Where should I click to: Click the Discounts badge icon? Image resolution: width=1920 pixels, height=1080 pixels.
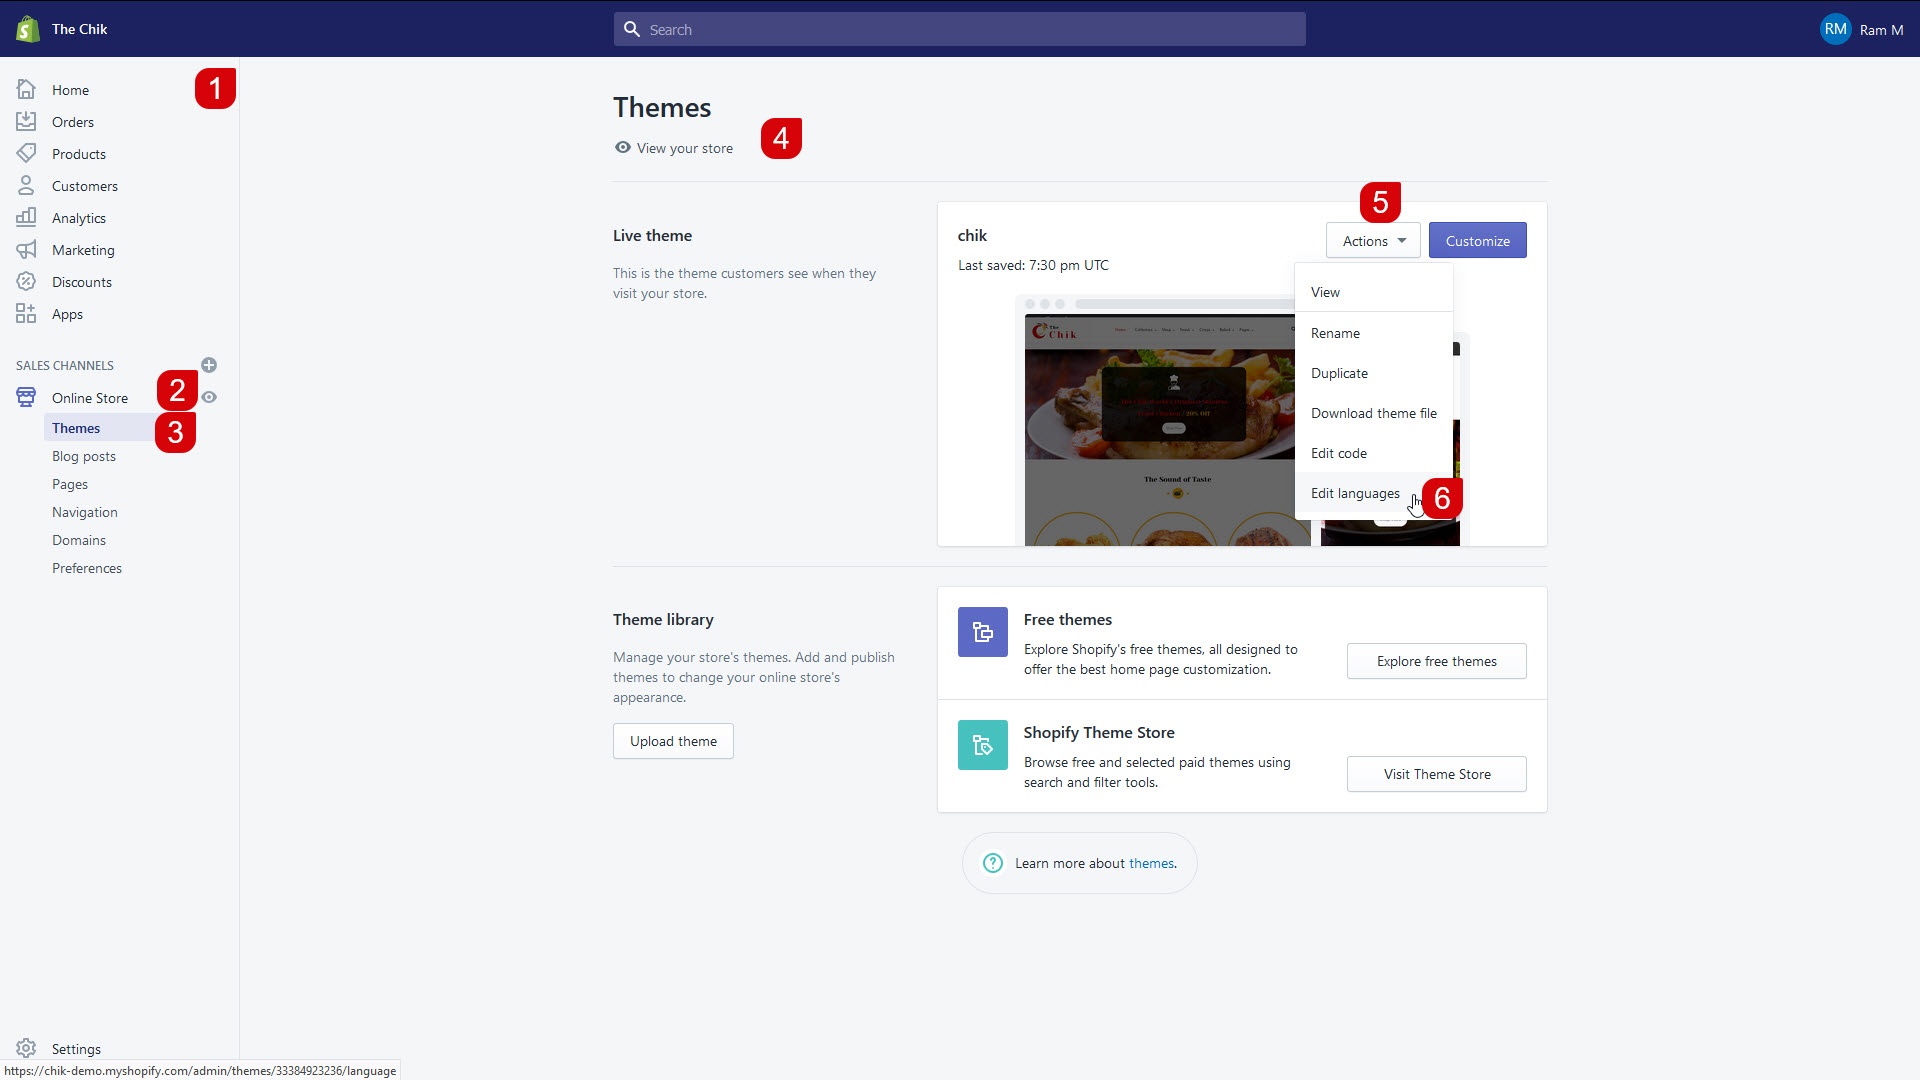click(26, 282)
